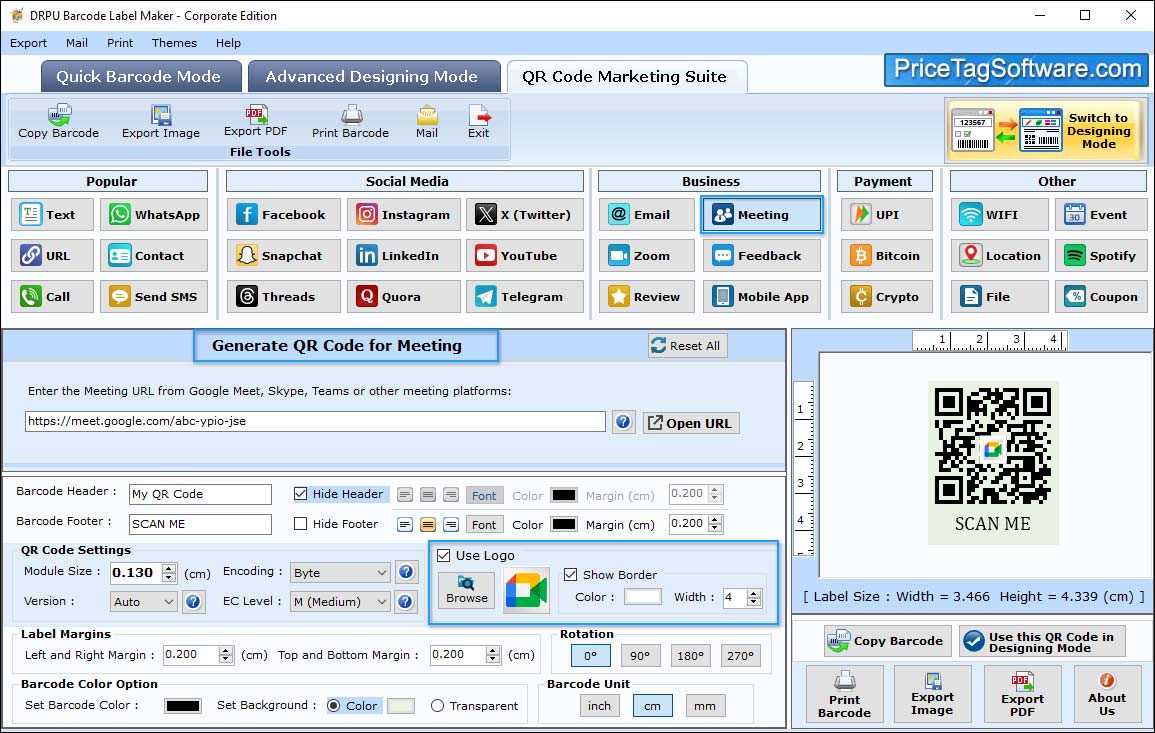Set barcode unit to inch
Image resolution: width=1155 pixels, height=733 pixels.
600,706
